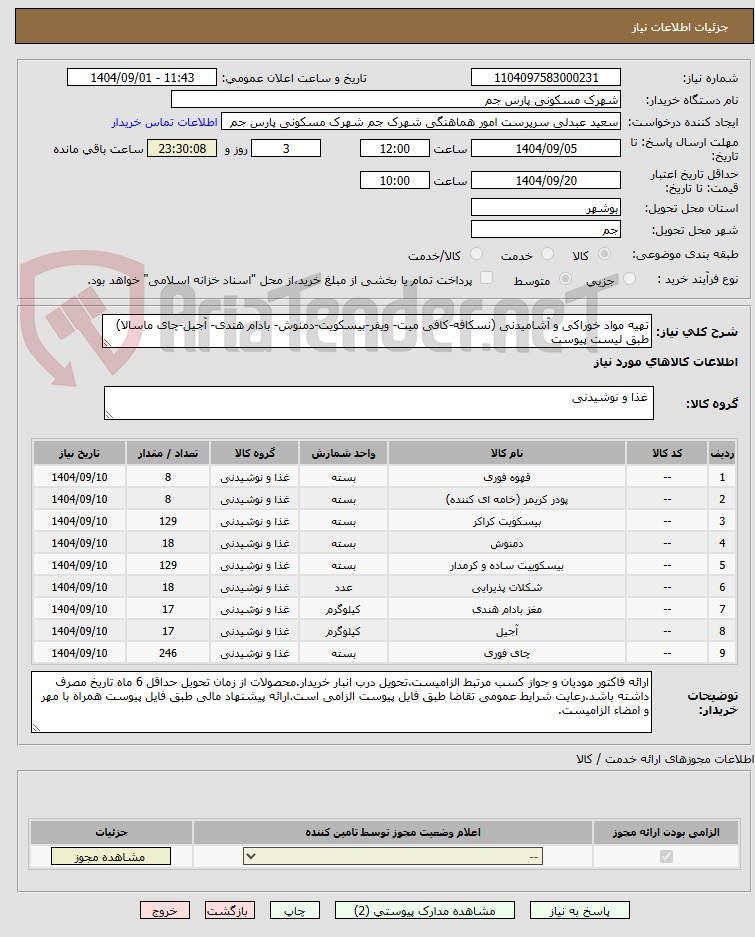Click the goods group field غذا و نوشیدنی
Viewport: 755px width, 937px height.
click(378, 403)
